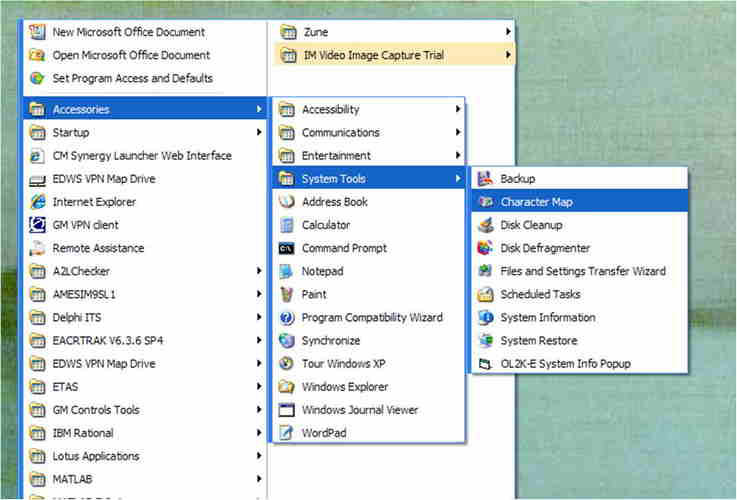This screenshot has height=500, width=737.
Task: Launch Windows Explorer from Accessories
Action: (345, 387)
